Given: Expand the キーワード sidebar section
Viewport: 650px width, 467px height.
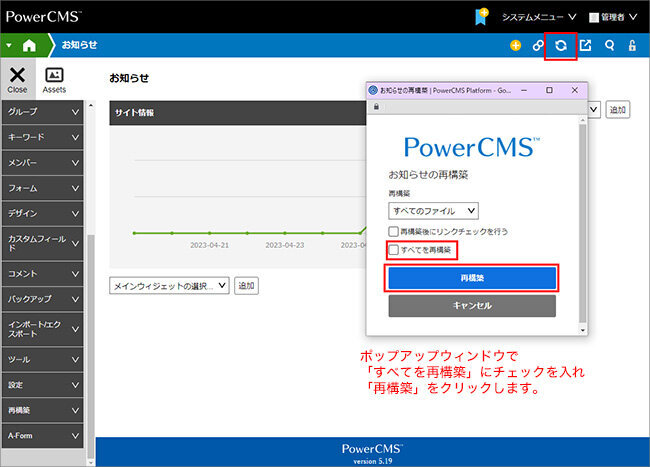Looking at the screenshot, I should (42, 137).
